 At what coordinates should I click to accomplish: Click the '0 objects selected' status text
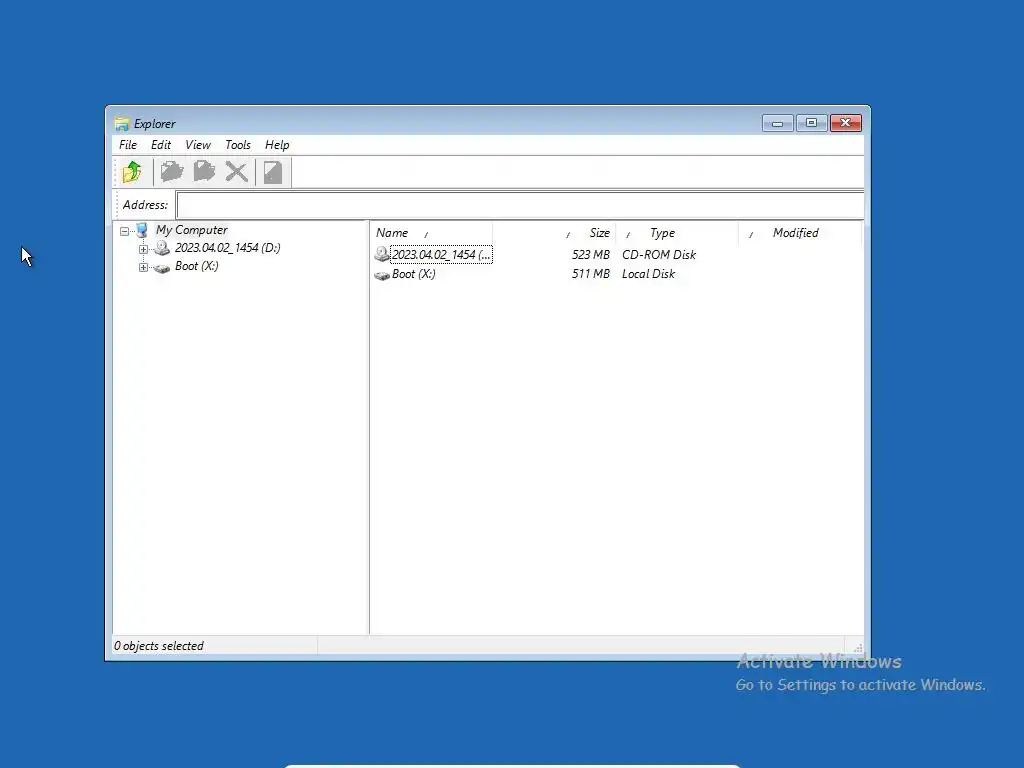[x=159, y=646]
